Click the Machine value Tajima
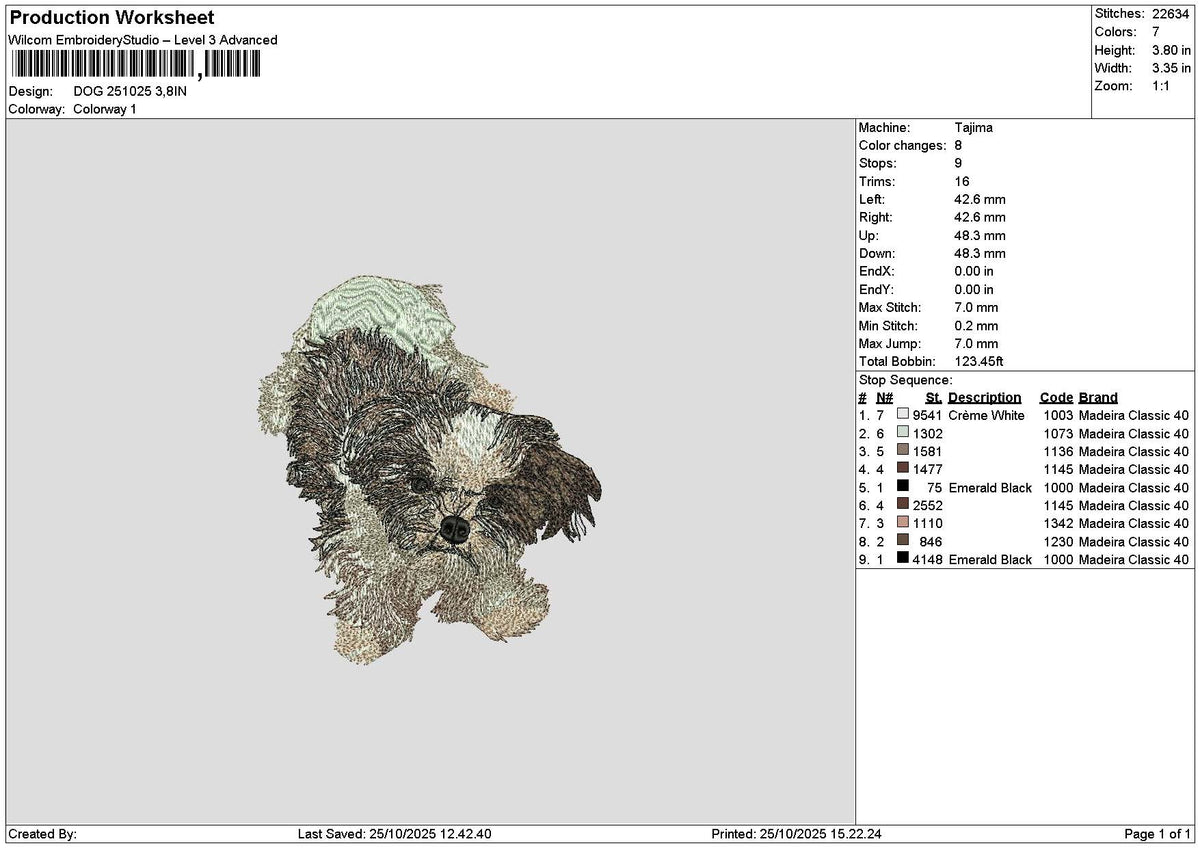 974,128
